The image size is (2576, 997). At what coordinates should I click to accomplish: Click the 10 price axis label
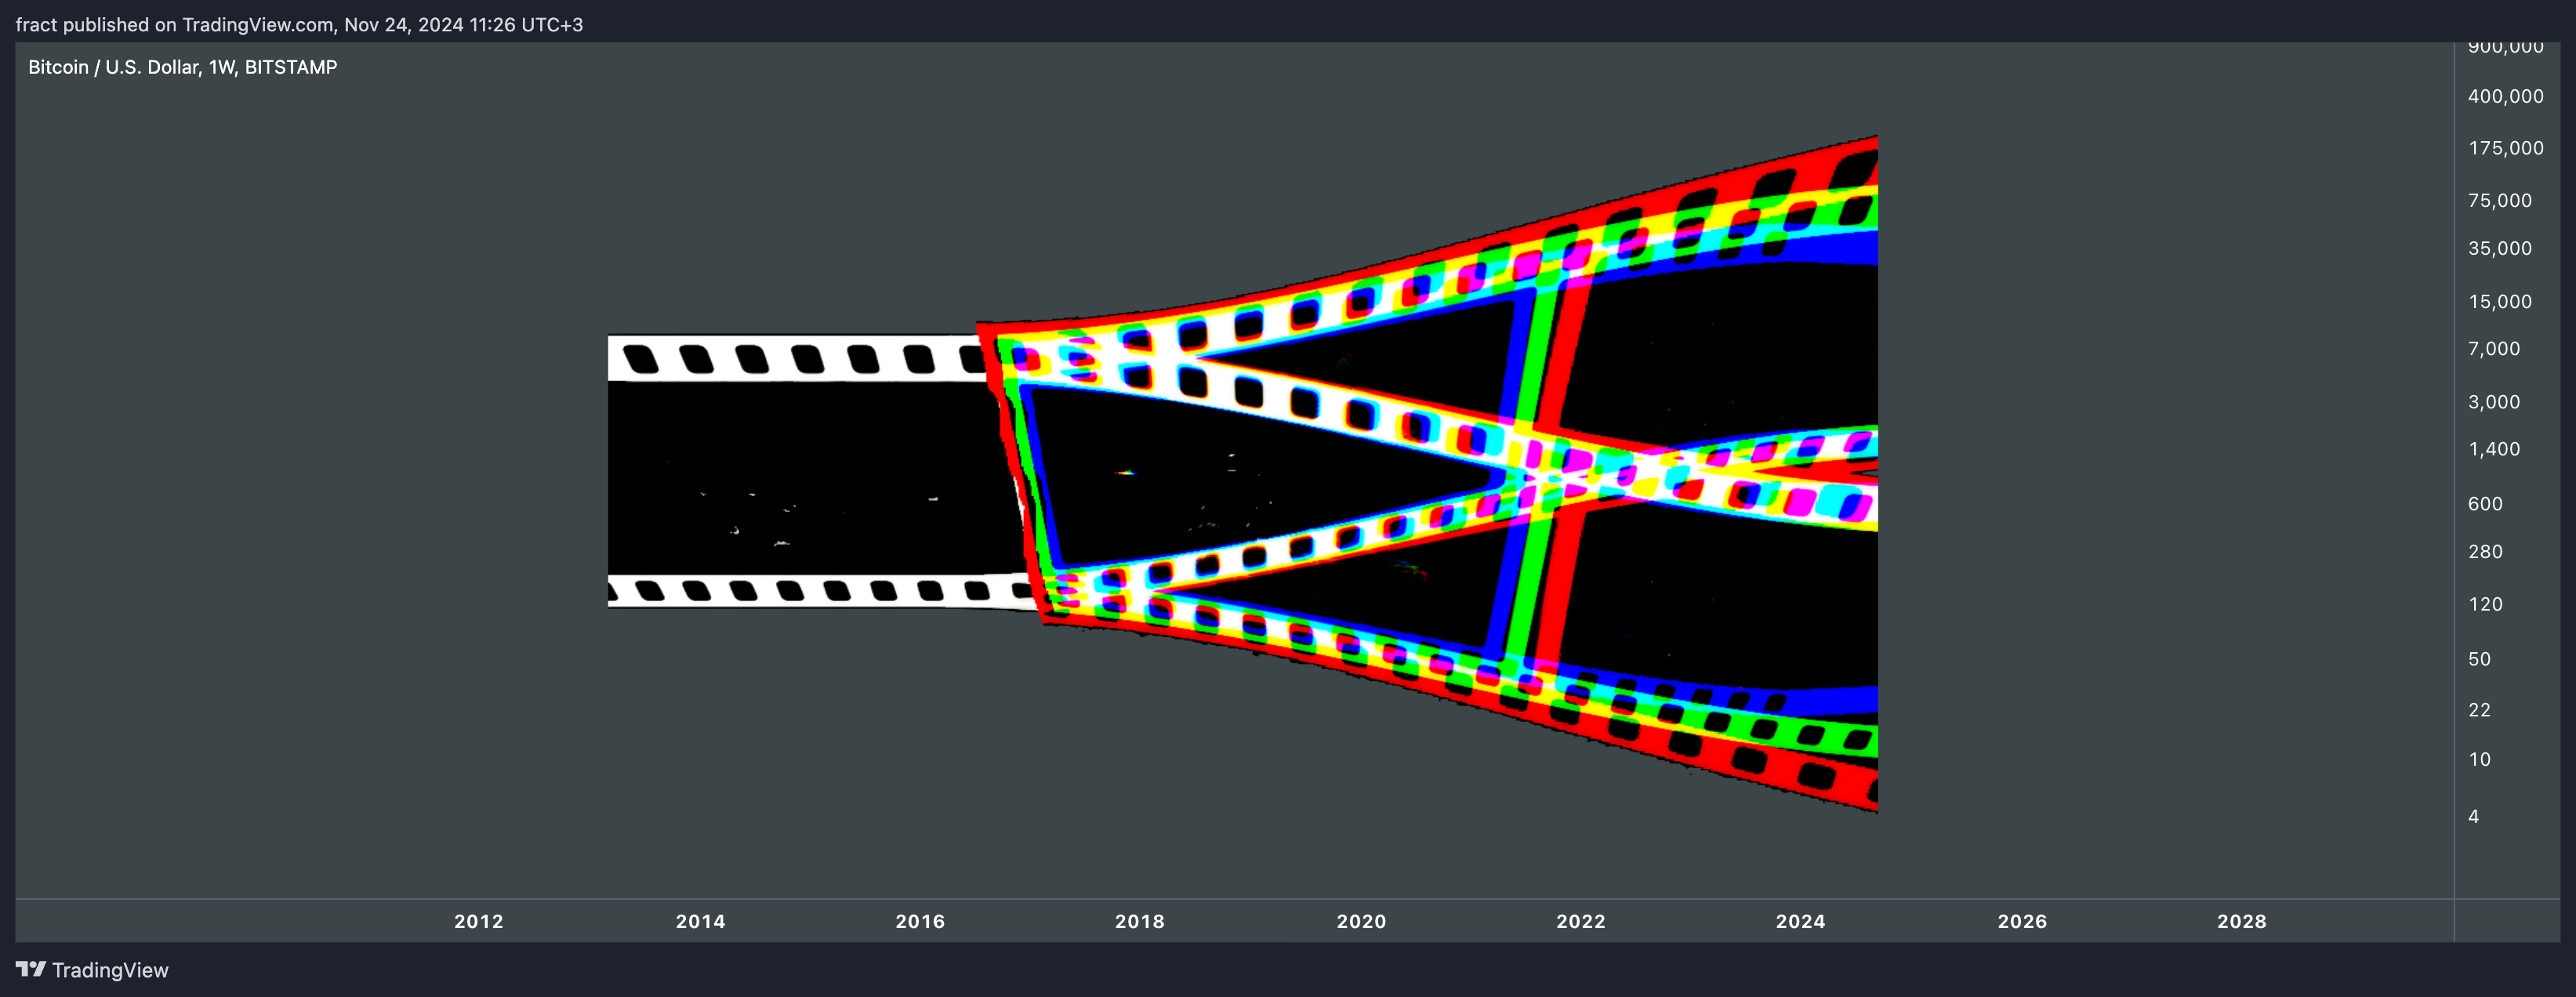click(2479, 759)
